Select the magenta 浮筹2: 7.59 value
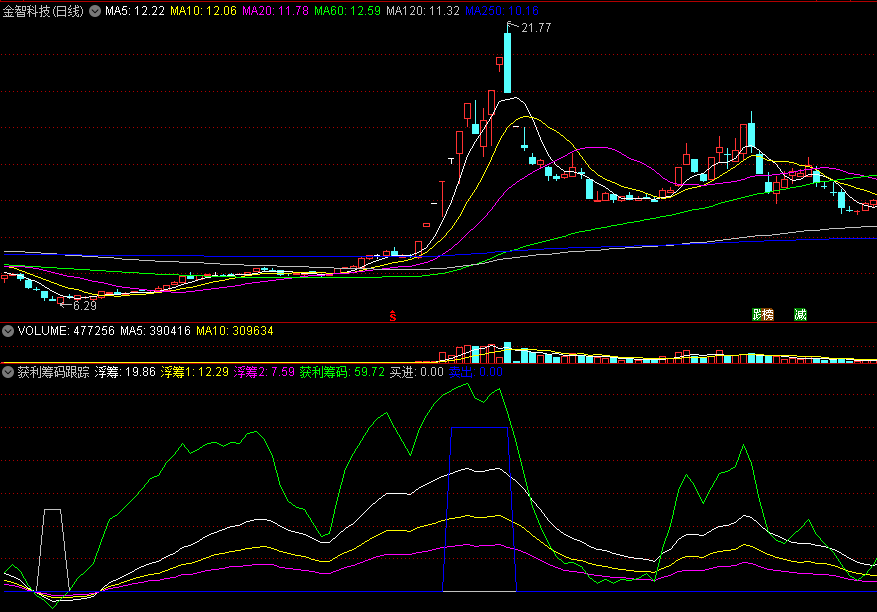This screenshot has width=877, height=612. tap(264, 372)
